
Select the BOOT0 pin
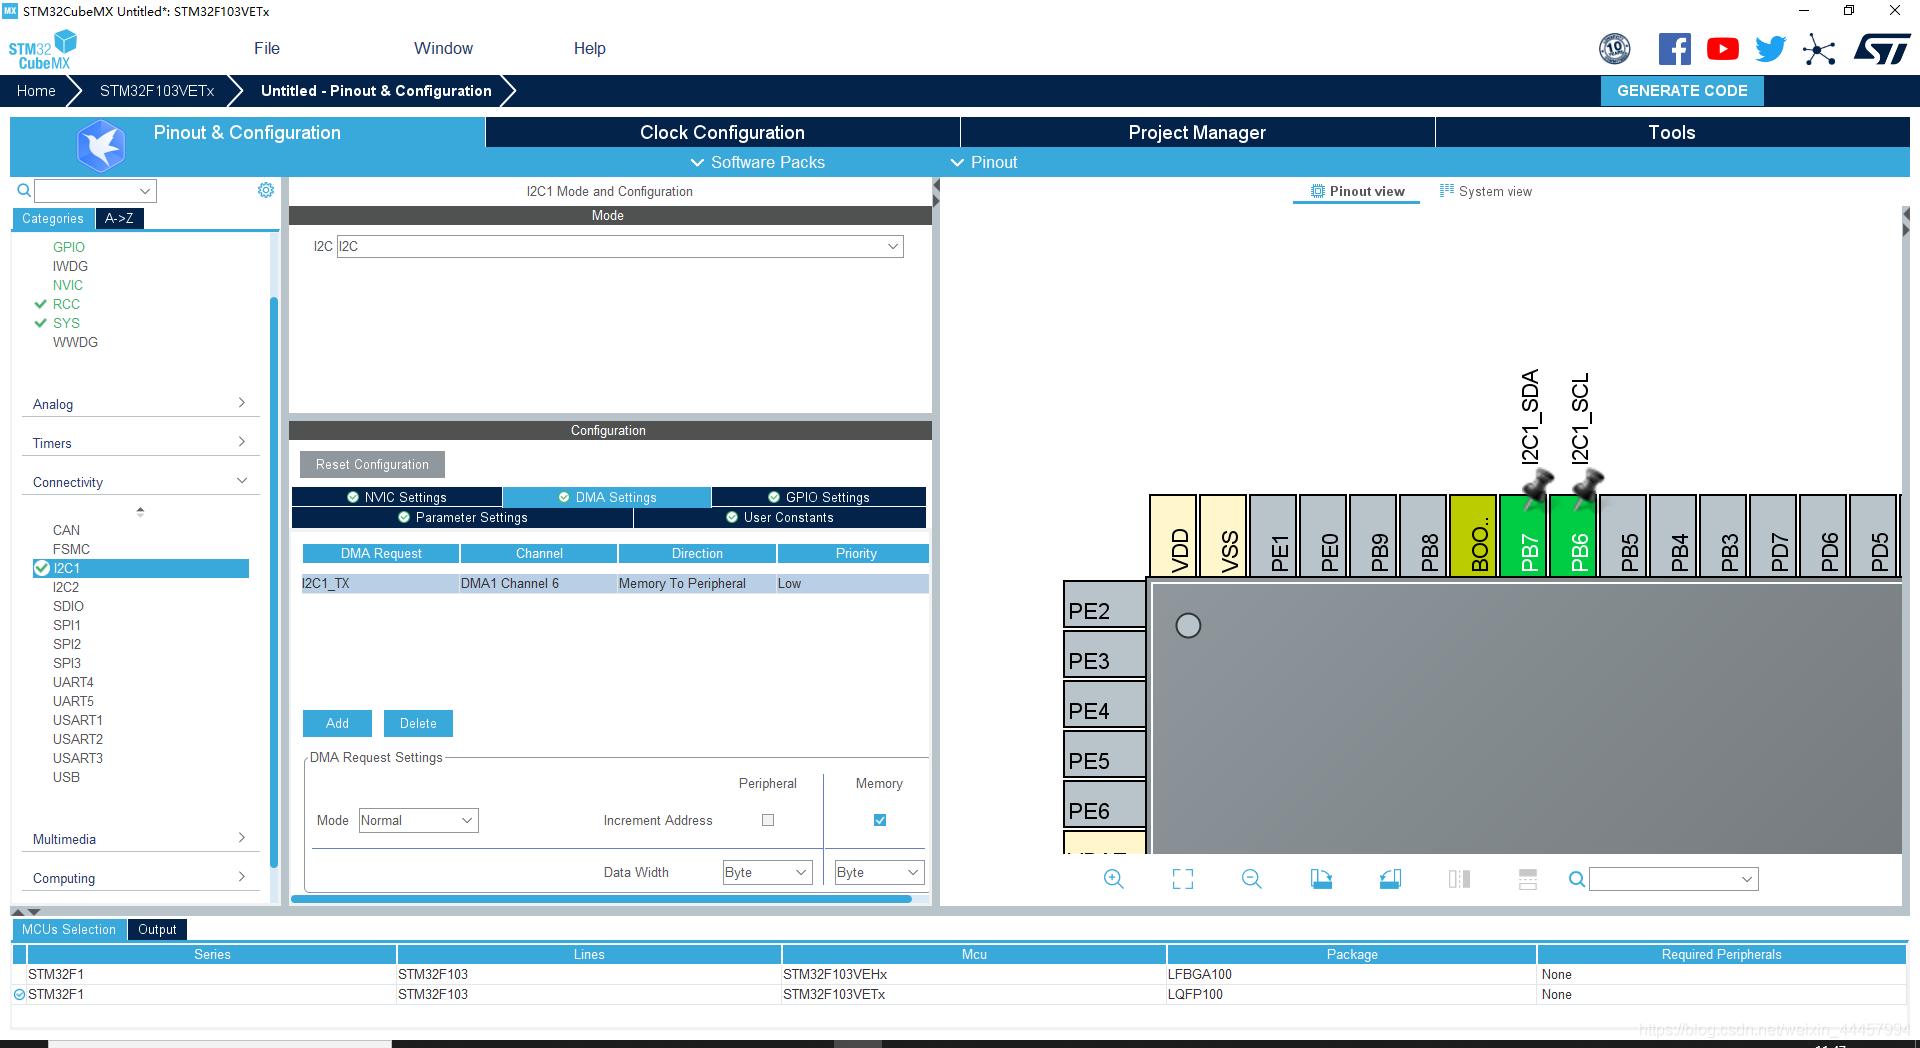[1473, 535]
